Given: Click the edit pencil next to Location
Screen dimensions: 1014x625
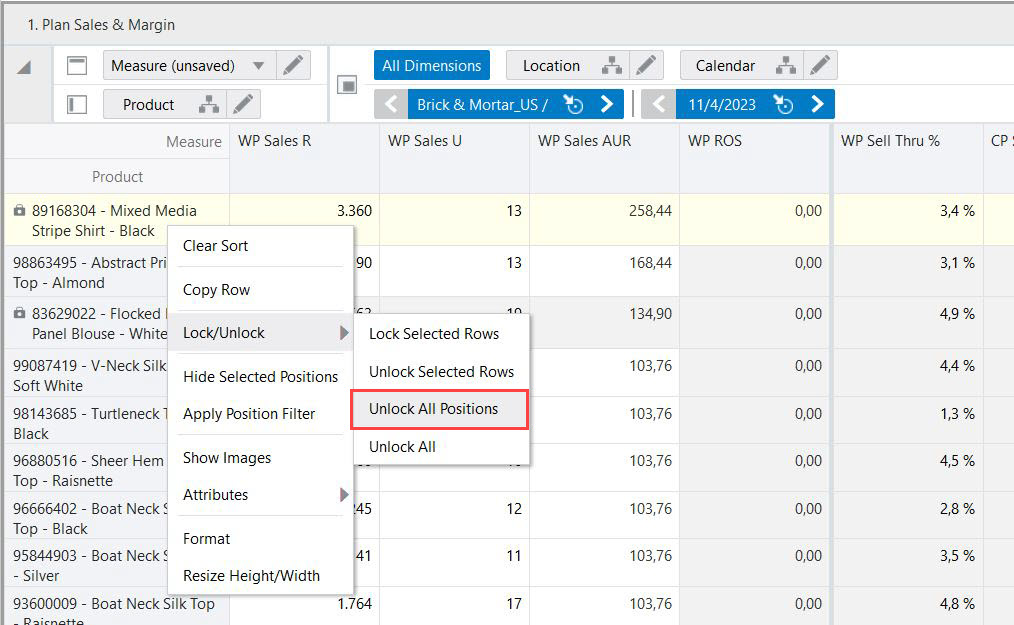Looking at the screenshot, I should click(x=647, y=66).
